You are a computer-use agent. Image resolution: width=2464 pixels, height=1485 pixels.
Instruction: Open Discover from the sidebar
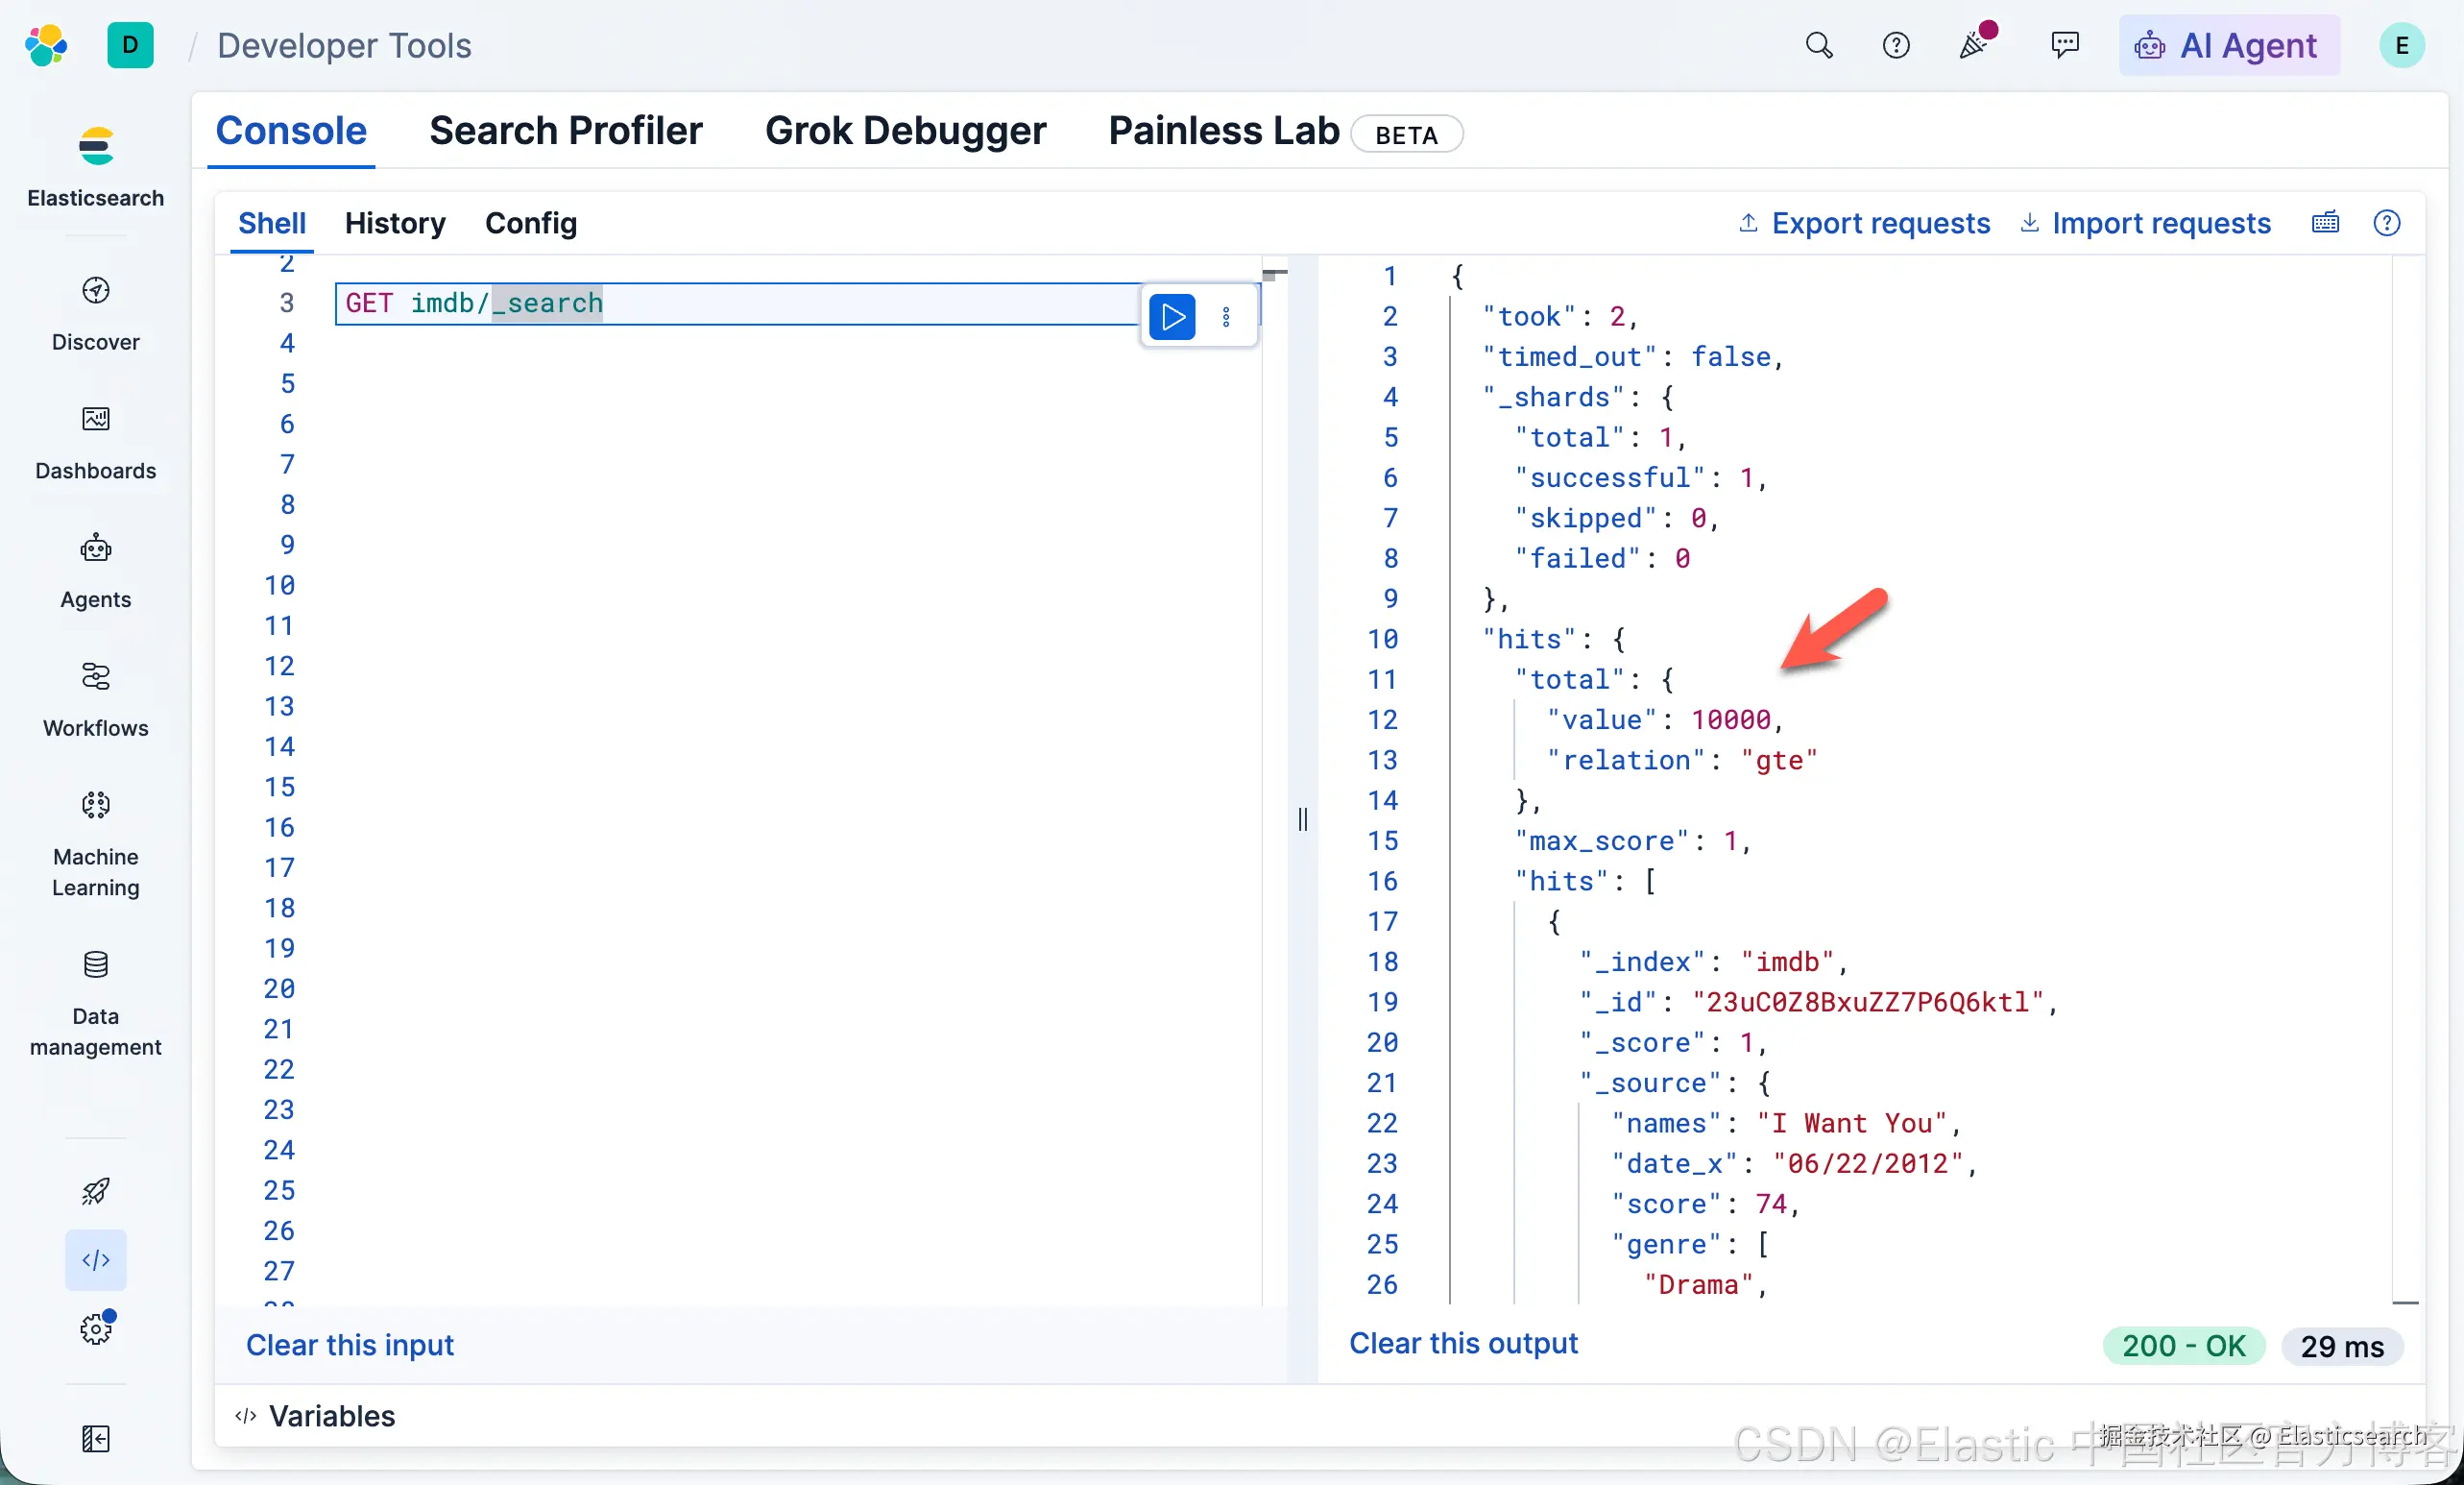click(x=95, y=314)
